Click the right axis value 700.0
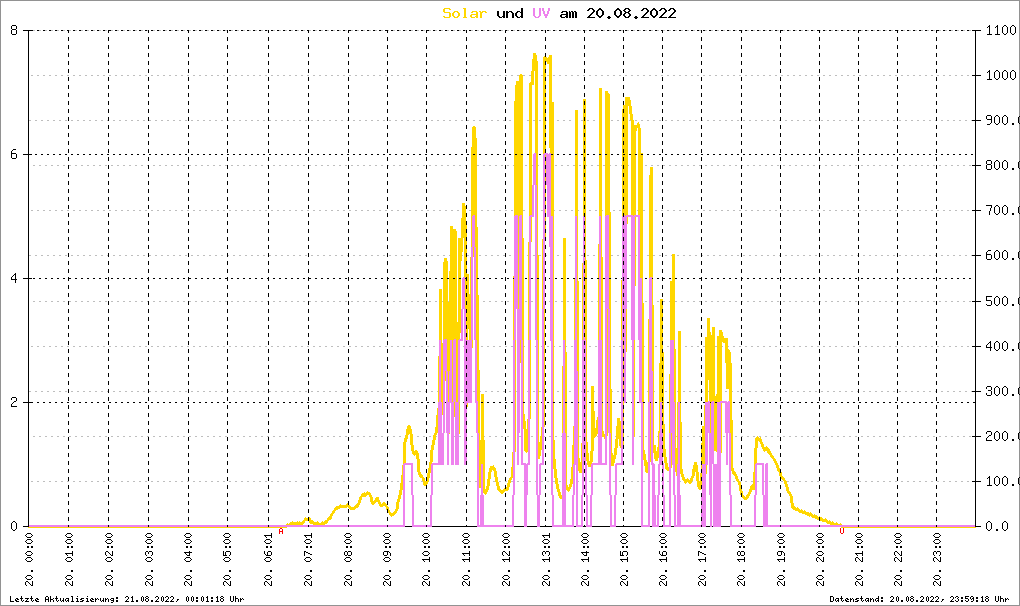 point(1002,211)
